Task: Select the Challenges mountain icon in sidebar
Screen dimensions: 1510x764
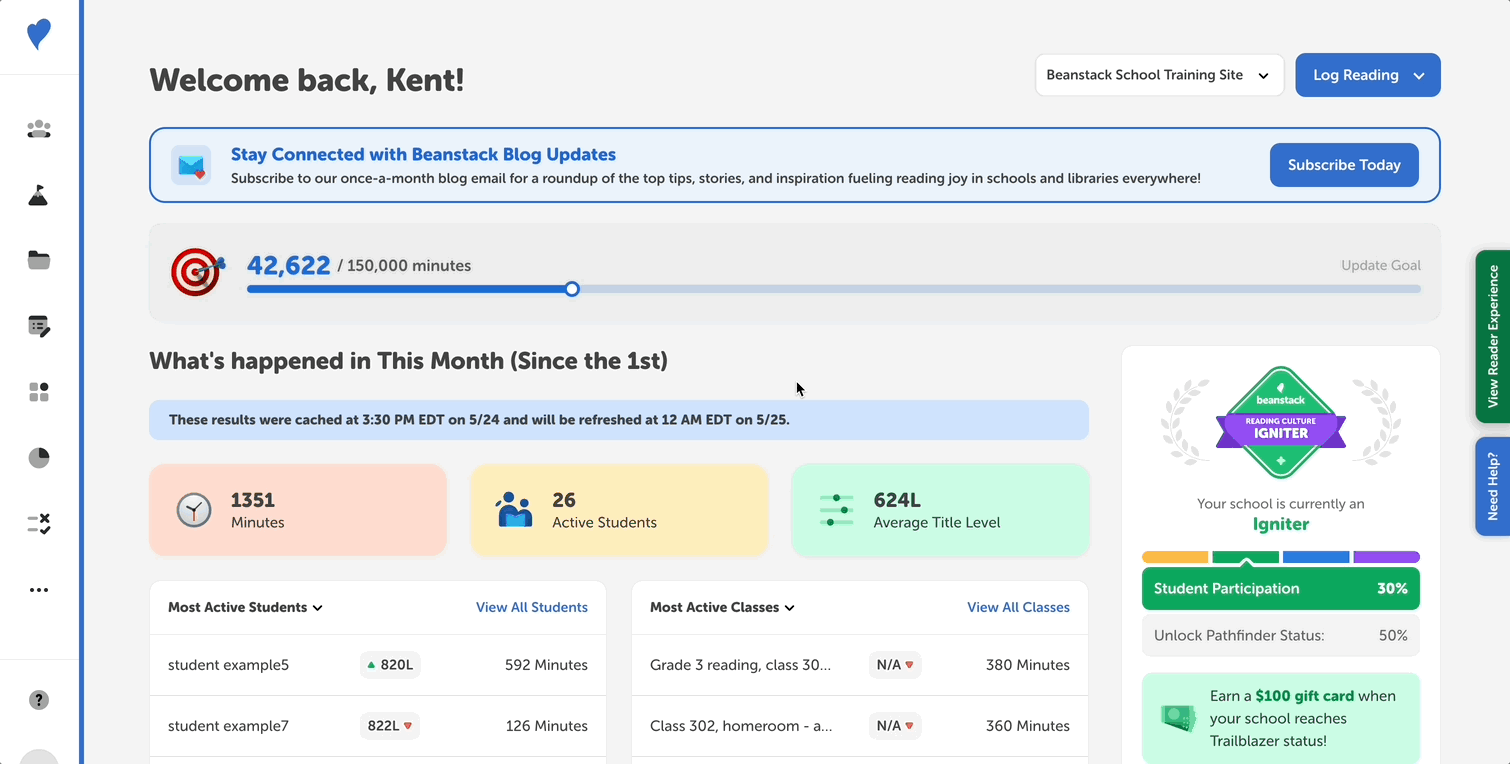Action: [38, 195]
